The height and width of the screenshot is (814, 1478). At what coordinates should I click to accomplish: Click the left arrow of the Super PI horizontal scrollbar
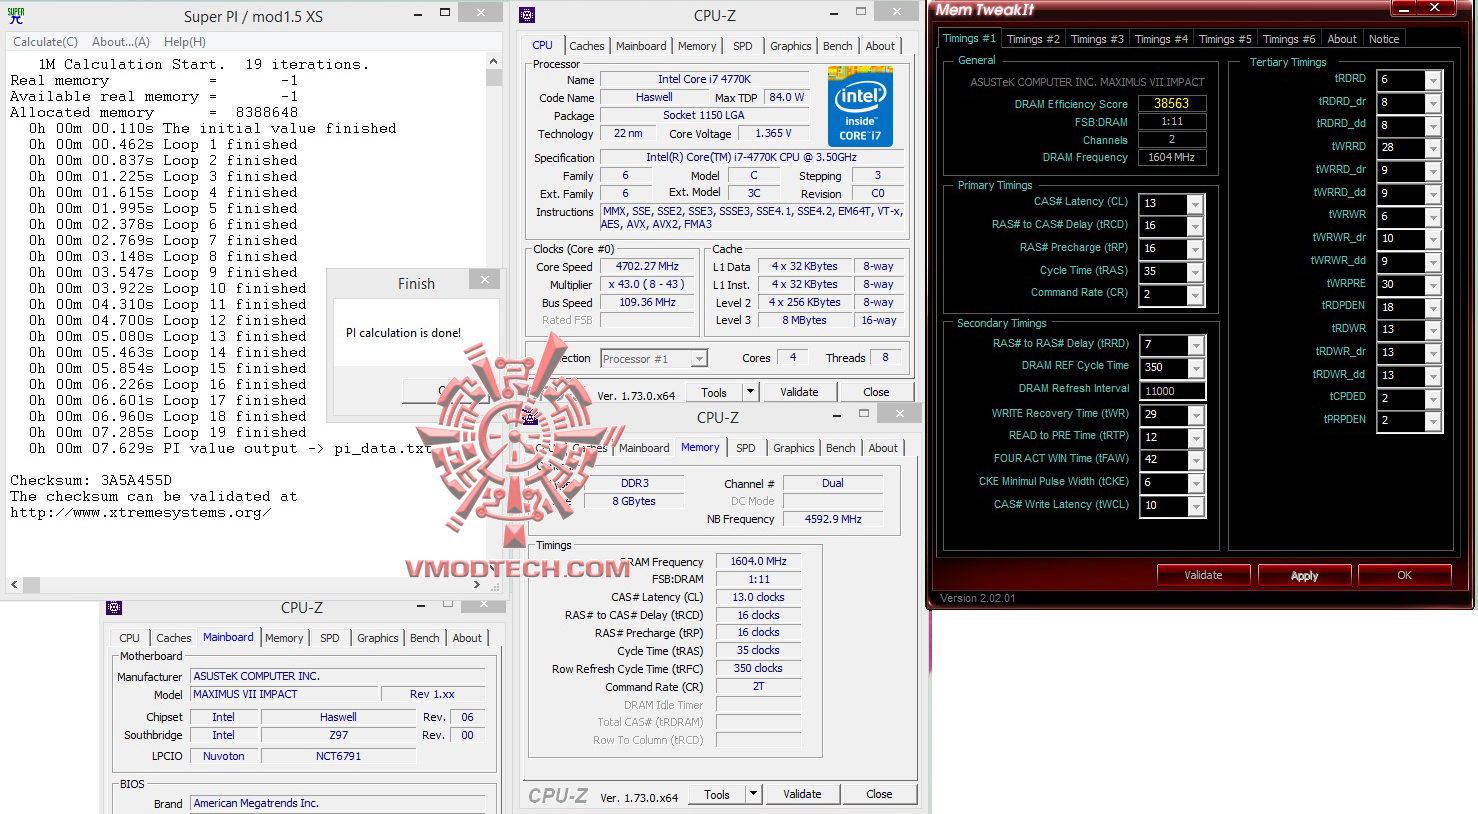[14, 584]
